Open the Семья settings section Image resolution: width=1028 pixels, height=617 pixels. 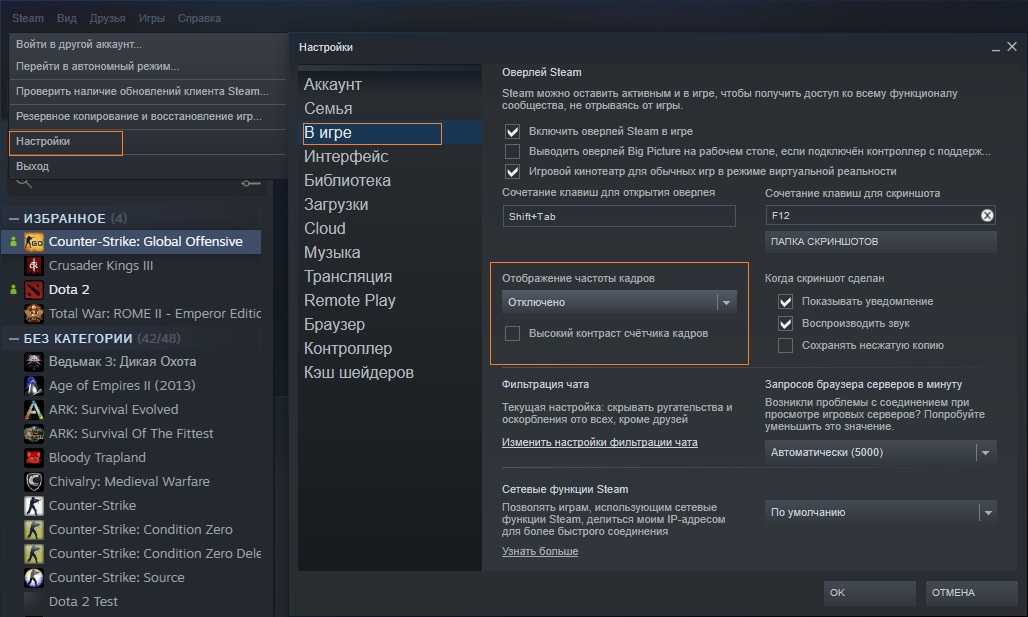[328, 109]
